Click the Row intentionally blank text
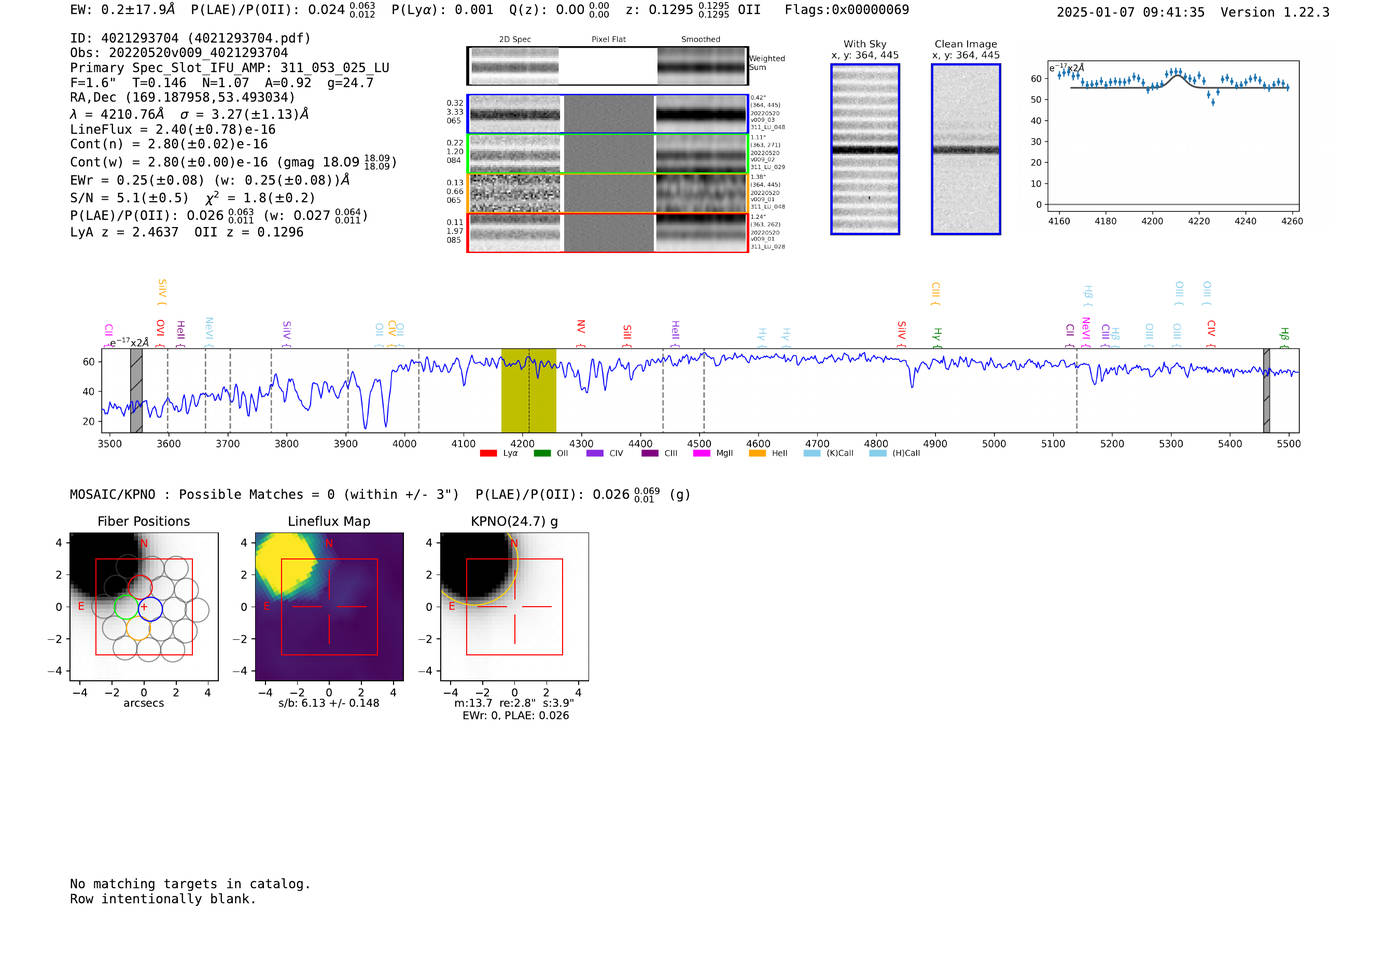This screenshot has width=1400, height=953. (163, 899)
